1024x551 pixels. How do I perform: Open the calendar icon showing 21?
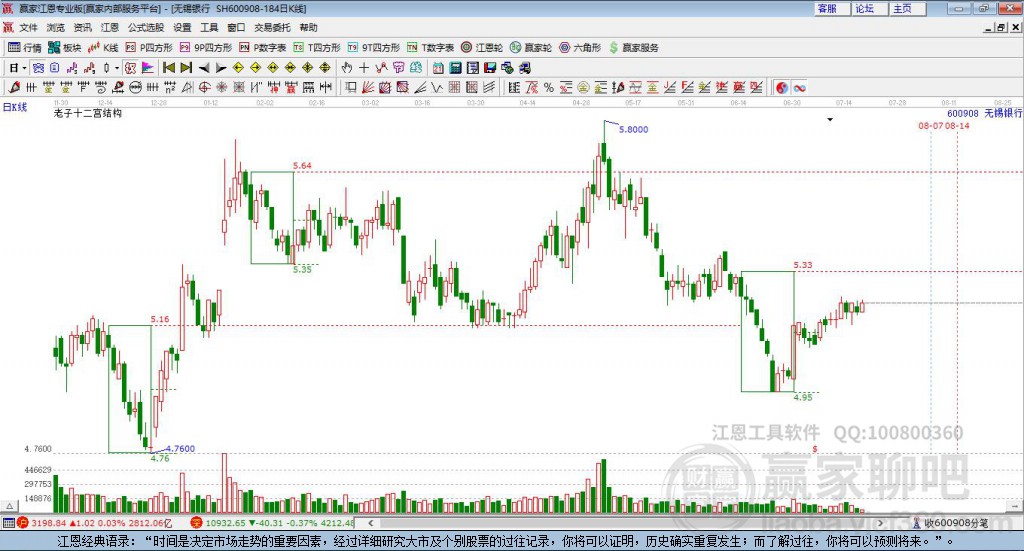point(438,68)
